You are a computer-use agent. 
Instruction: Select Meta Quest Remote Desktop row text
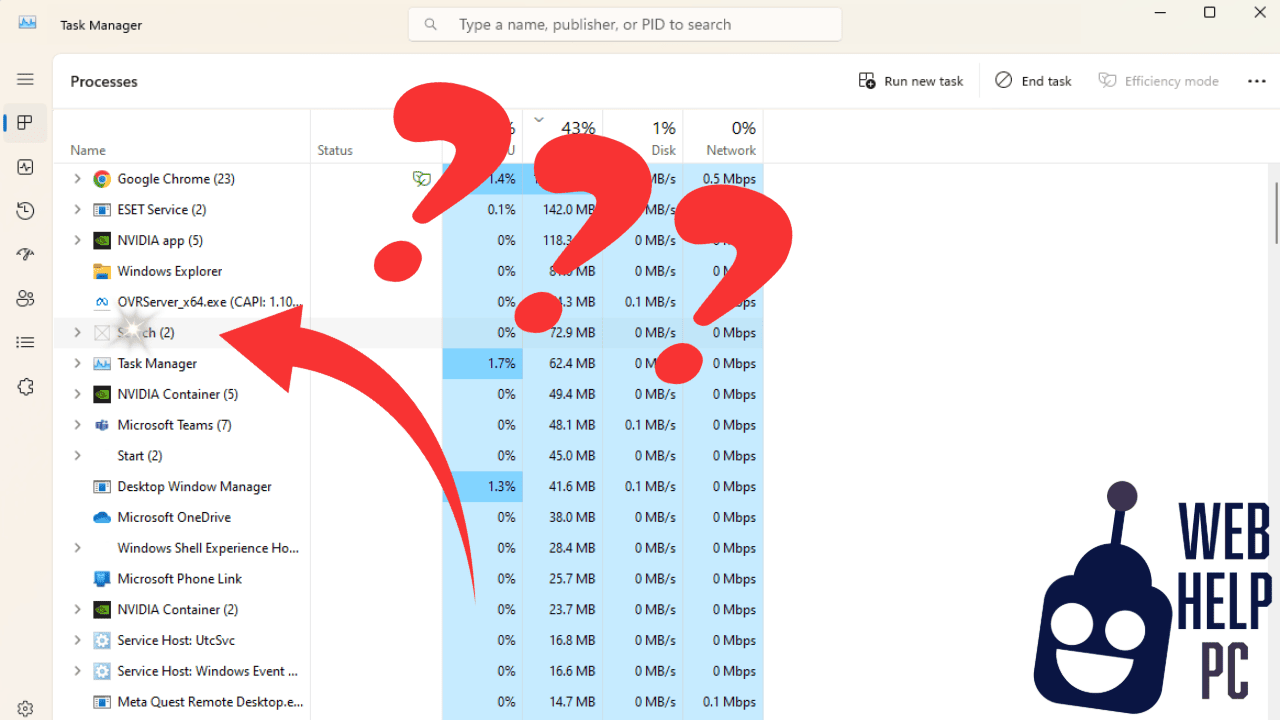tap(210, 702)
